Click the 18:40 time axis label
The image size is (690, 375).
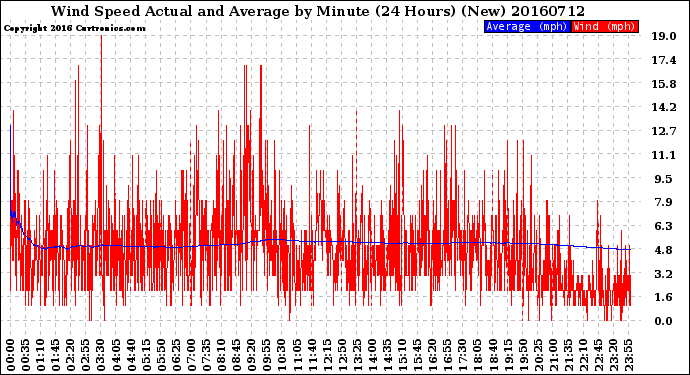[x=492, y=355]
